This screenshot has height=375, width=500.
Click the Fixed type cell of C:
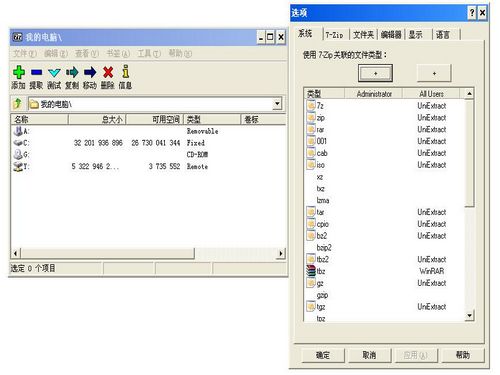(x=196, y=143)
